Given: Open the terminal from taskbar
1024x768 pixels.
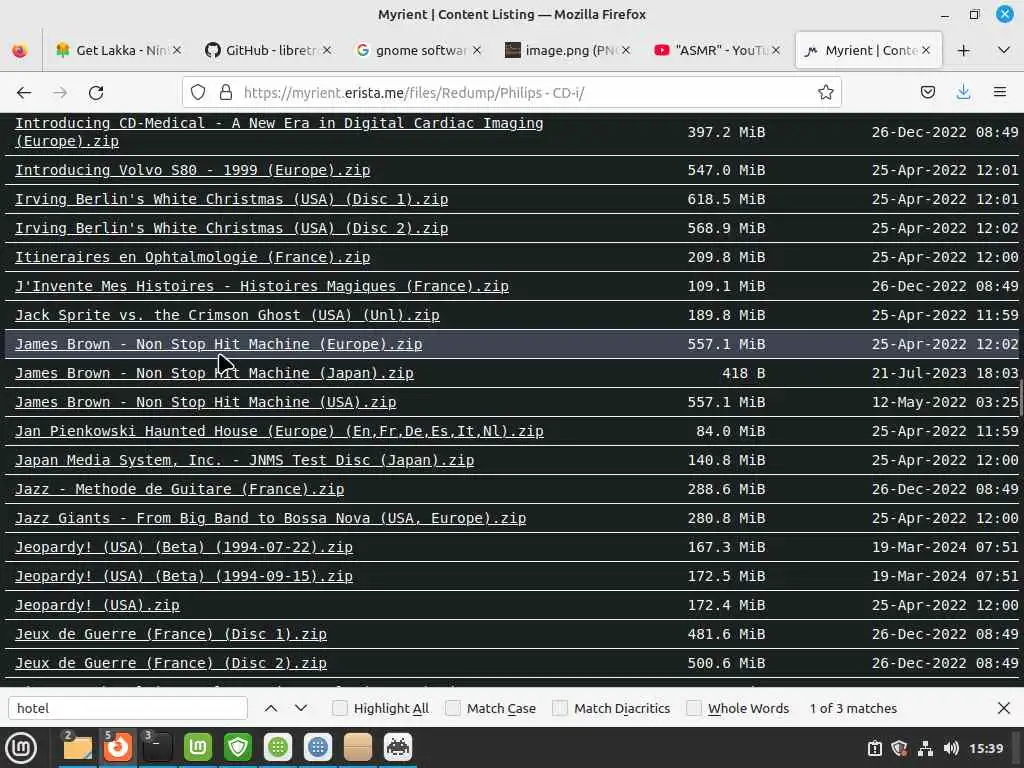Looking at the screenshot, I should tap(157, 747).
